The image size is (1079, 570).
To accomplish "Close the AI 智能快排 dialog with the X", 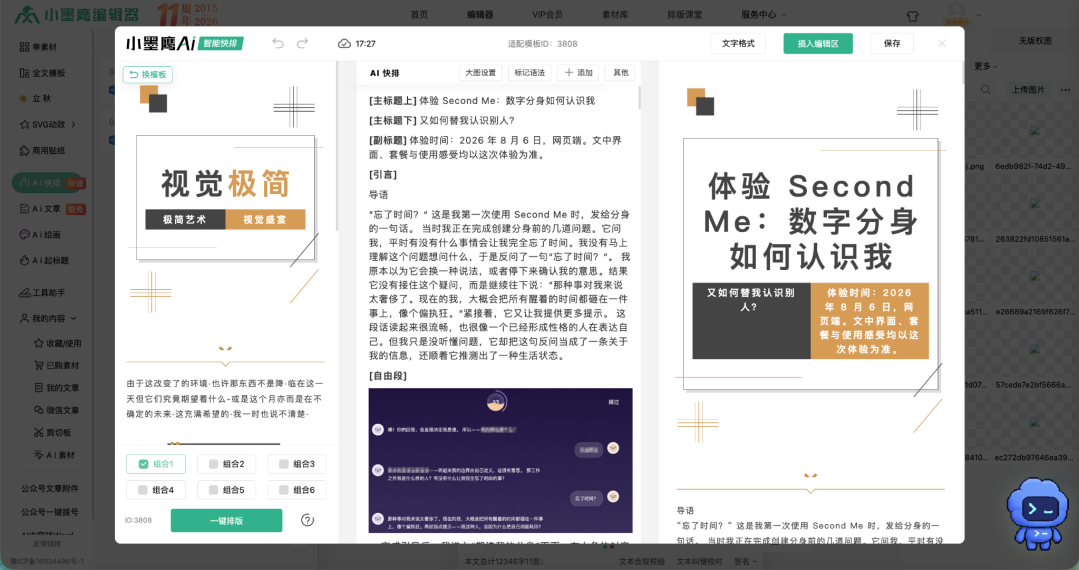I will click(x=942, y=43).
